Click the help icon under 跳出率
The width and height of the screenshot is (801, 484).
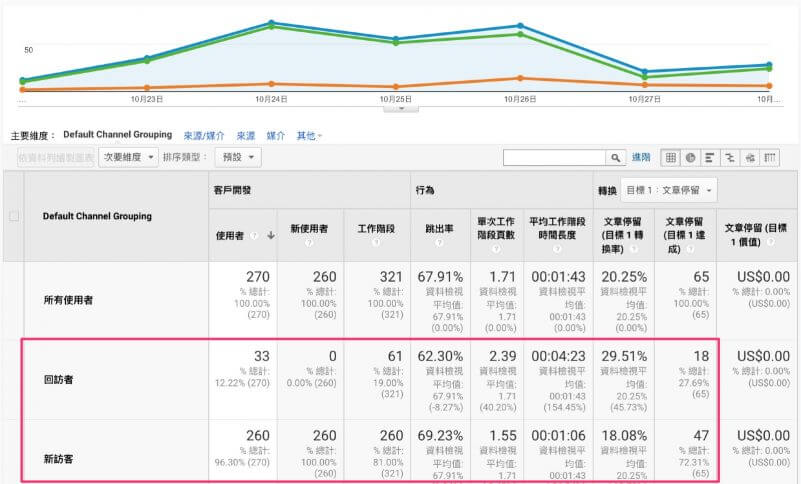coord(439,242)
